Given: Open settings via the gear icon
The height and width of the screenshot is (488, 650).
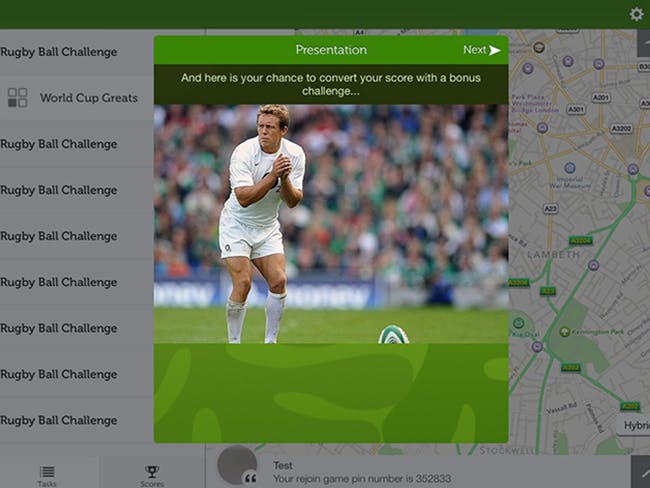Looking at the screenshot, I should tap(636, 15).
